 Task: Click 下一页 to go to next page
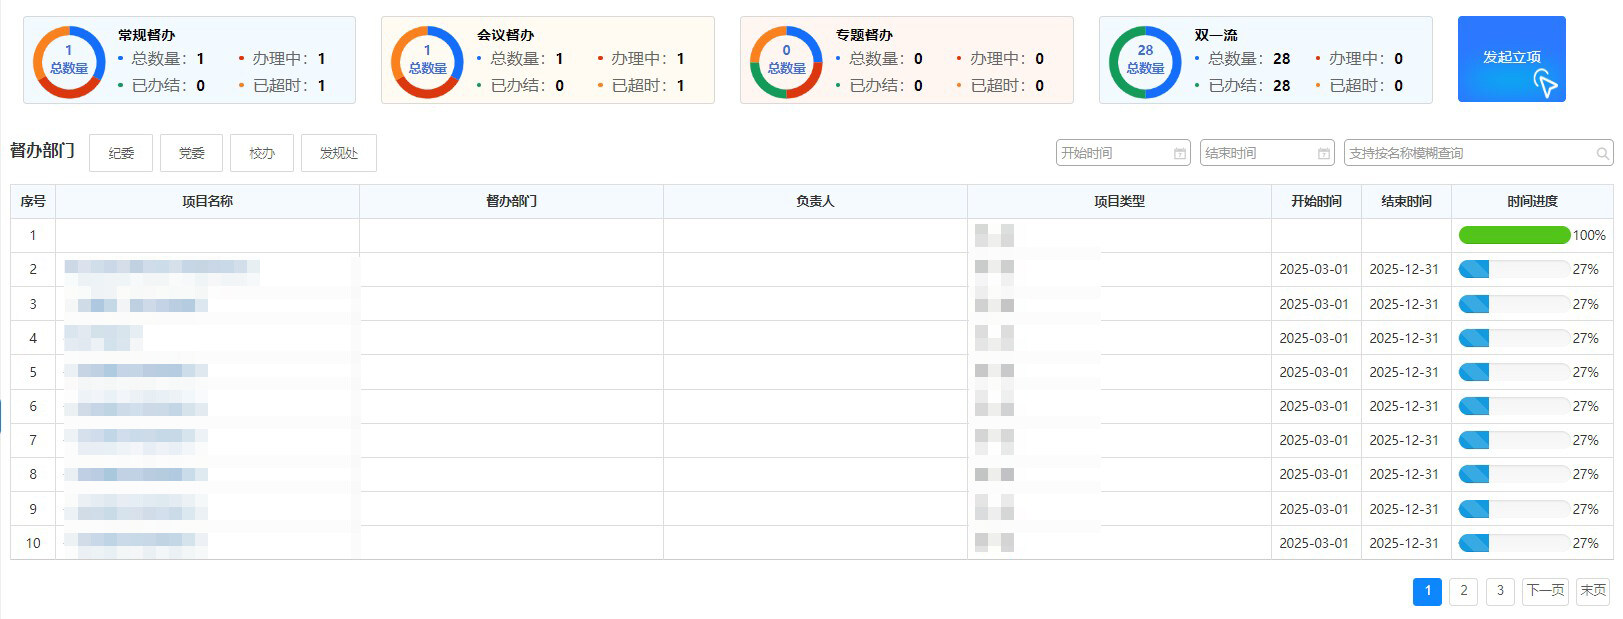(x=1545, y=591)
